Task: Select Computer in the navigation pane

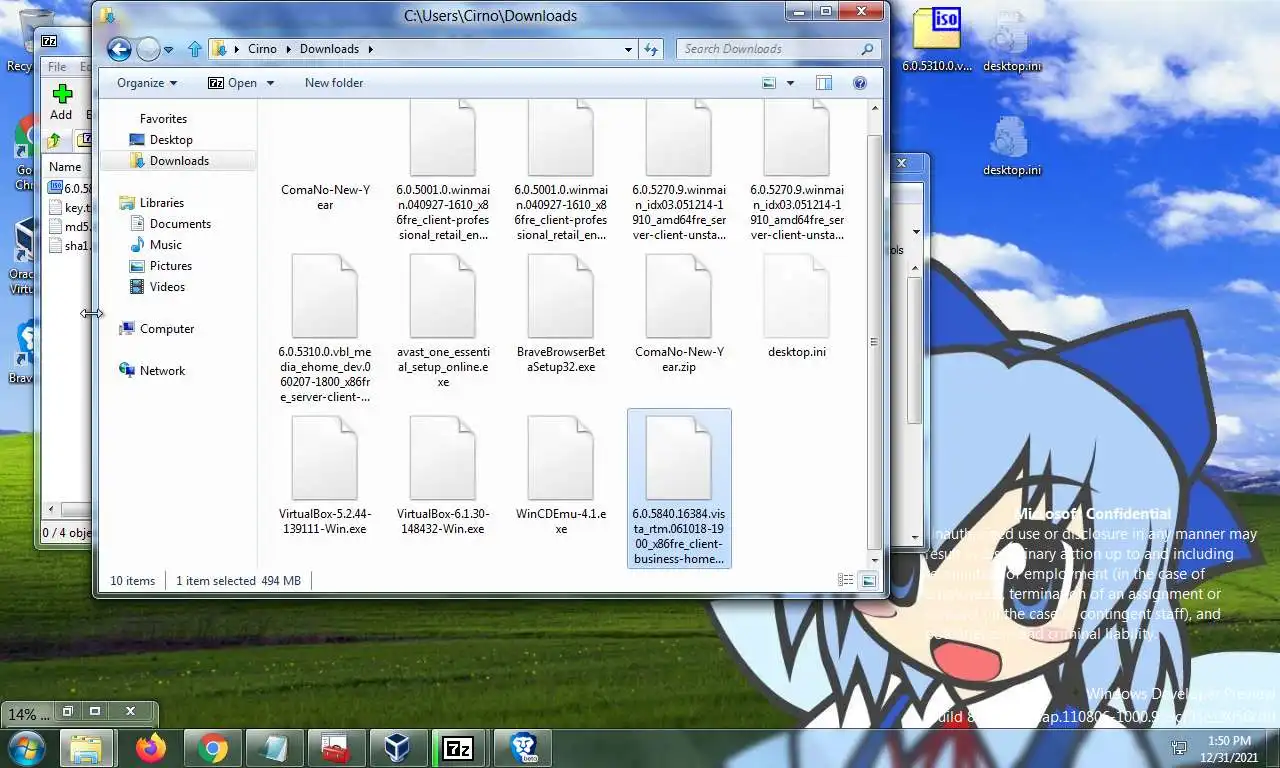Action: (x=167, y=329)
